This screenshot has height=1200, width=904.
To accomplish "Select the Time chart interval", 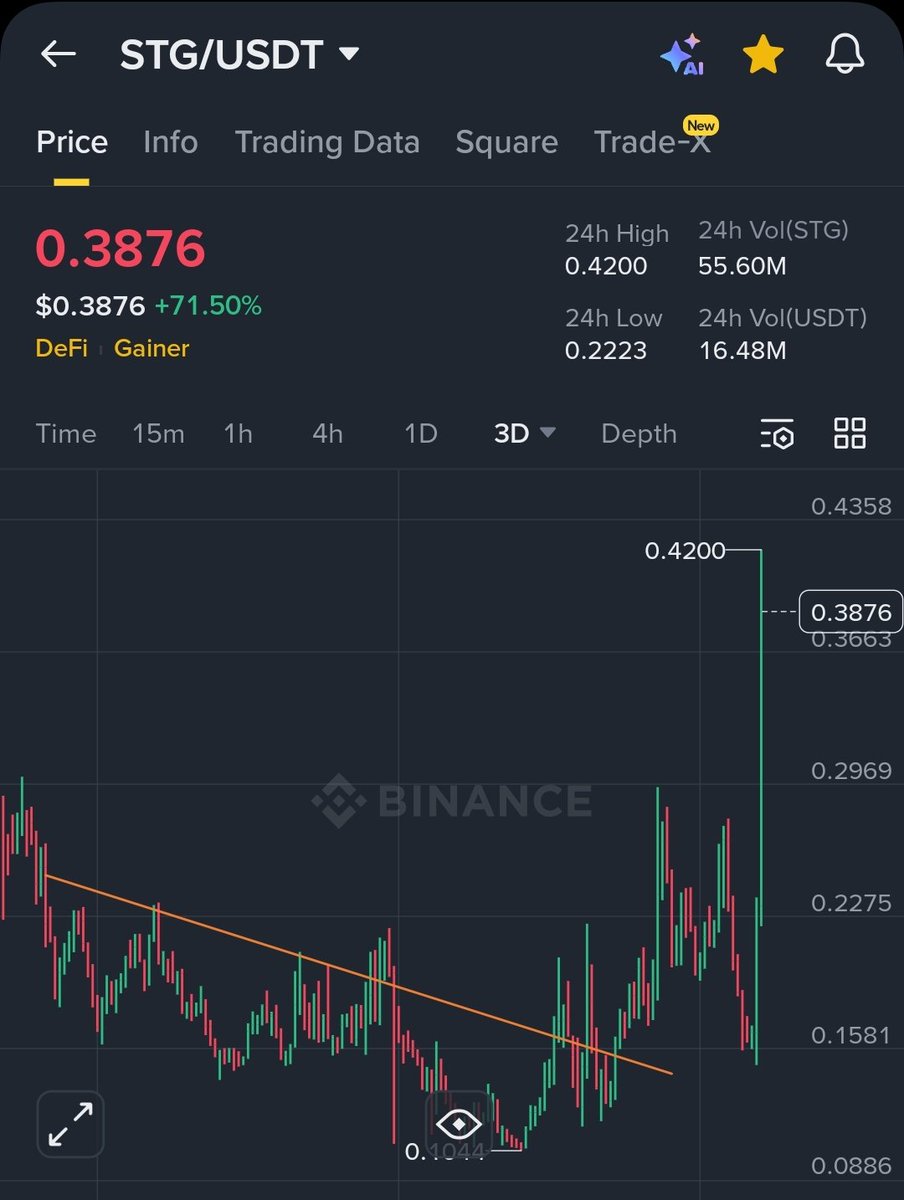I will point(66,434).
